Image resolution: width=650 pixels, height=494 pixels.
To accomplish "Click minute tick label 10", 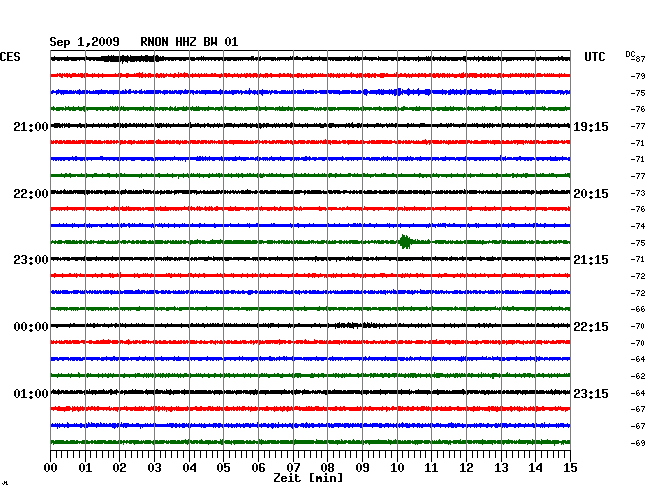I will click(x=397, y=468).
